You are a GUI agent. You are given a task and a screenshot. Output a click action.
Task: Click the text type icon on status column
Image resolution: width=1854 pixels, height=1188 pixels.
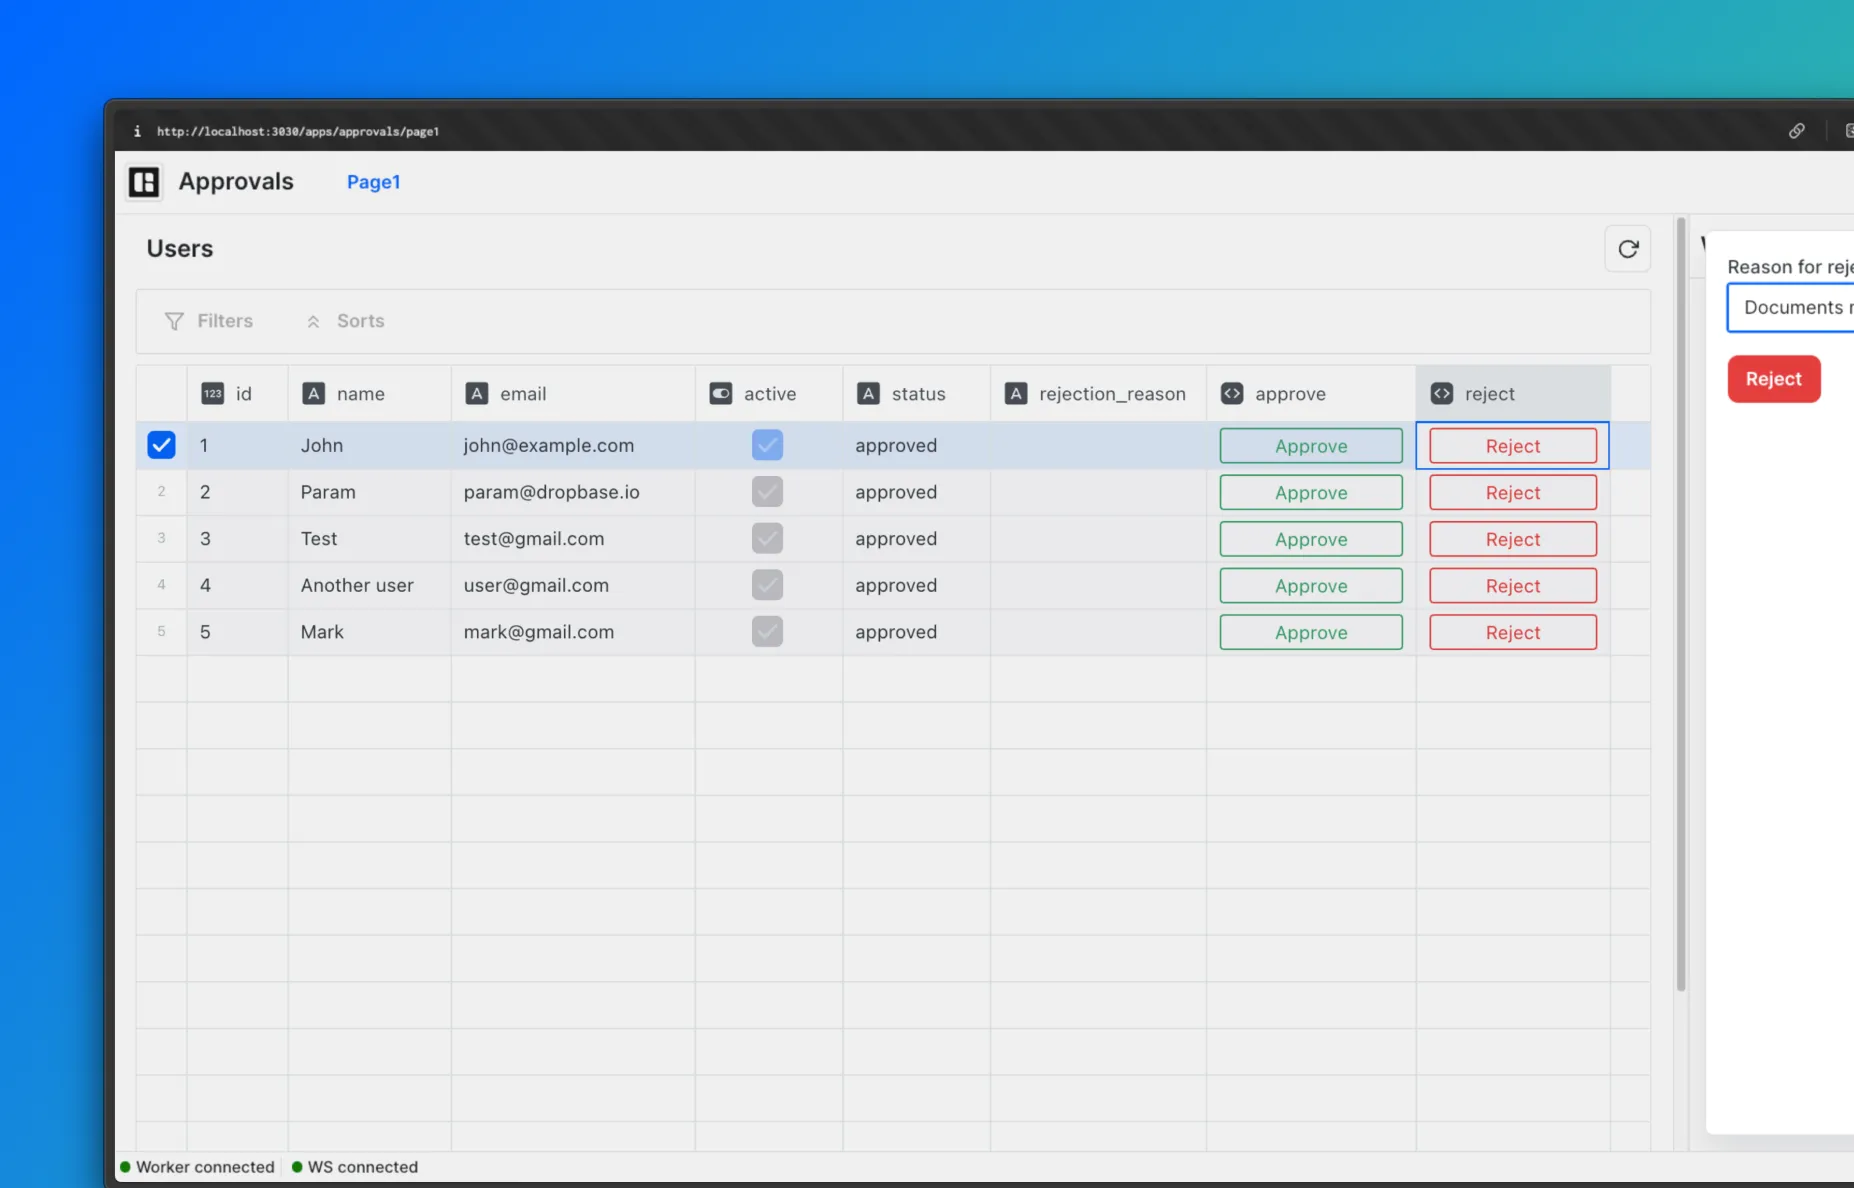tap(866, 393)
